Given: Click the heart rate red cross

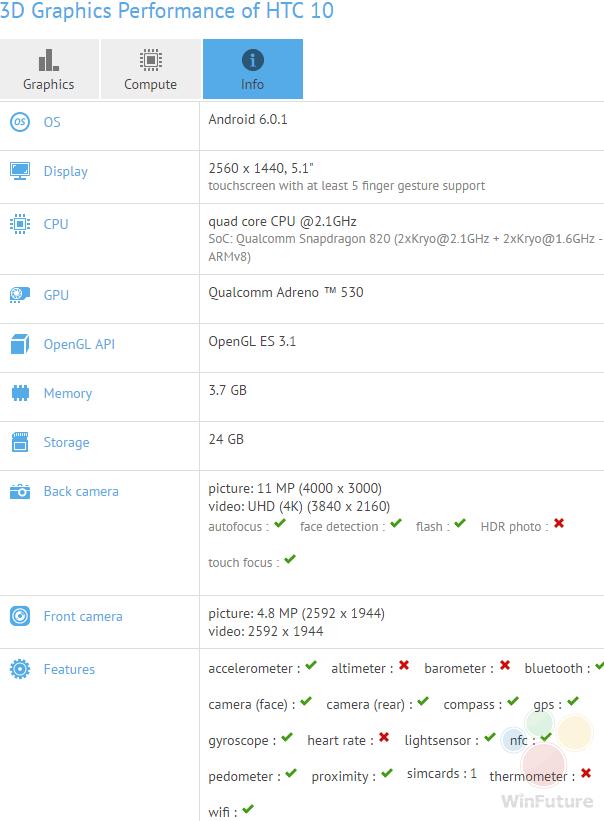Looking at the screenshot, I should point(384,737).
